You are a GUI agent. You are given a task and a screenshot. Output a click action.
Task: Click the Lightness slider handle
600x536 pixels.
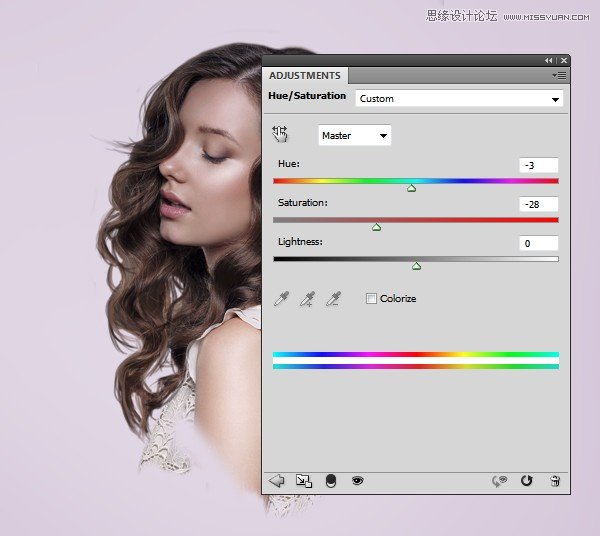(416, 266)
